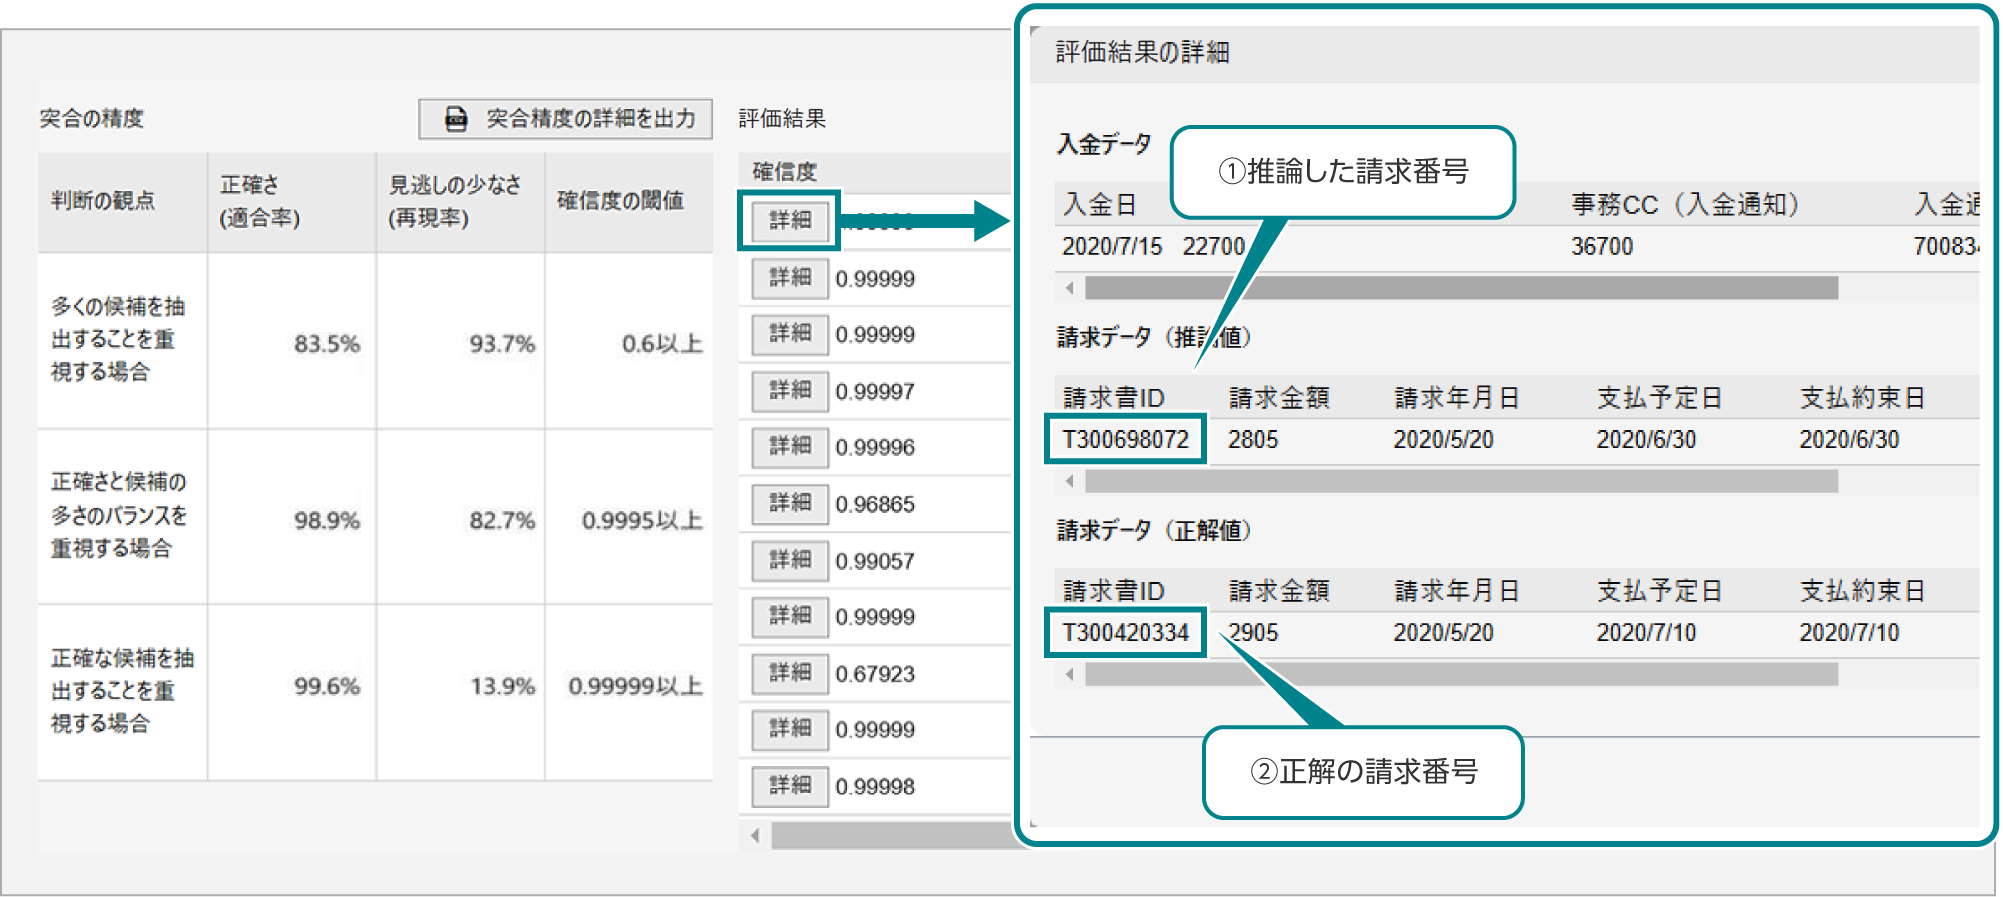Screen dimensions: 2003x897
Task: Click the 入金日 value 2020/7/15
Action: (x=1112, y=246)
